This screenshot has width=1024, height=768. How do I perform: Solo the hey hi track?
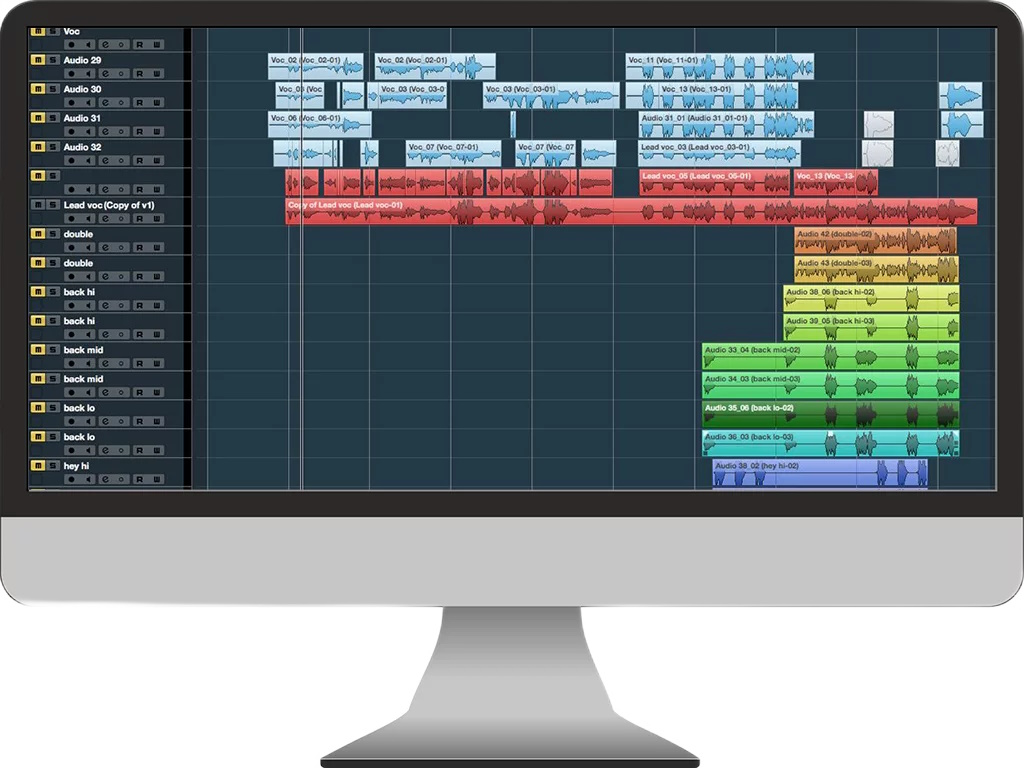pos(52,466)
